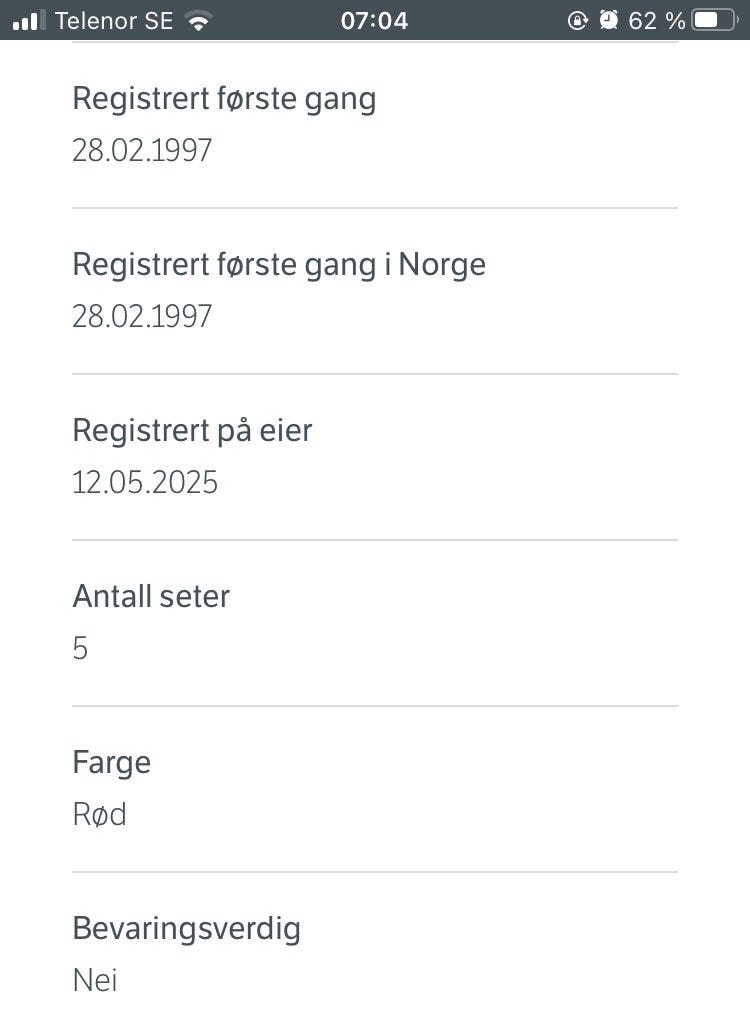Select the color value Rød

pyautogui.click(x=99, y=814)
